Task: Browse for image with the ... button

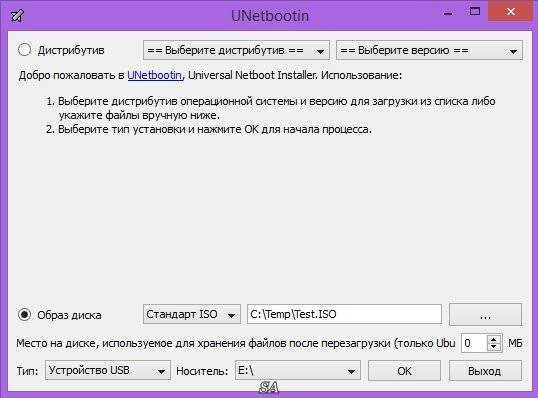Action: tap(485, 315)
